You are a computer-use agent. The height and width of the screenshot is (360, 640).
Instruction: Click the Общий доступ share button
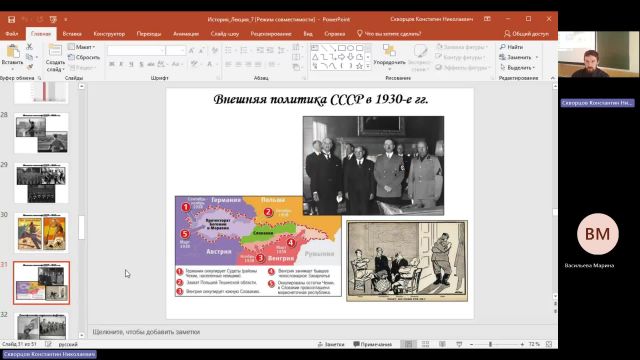pos(526,34)
